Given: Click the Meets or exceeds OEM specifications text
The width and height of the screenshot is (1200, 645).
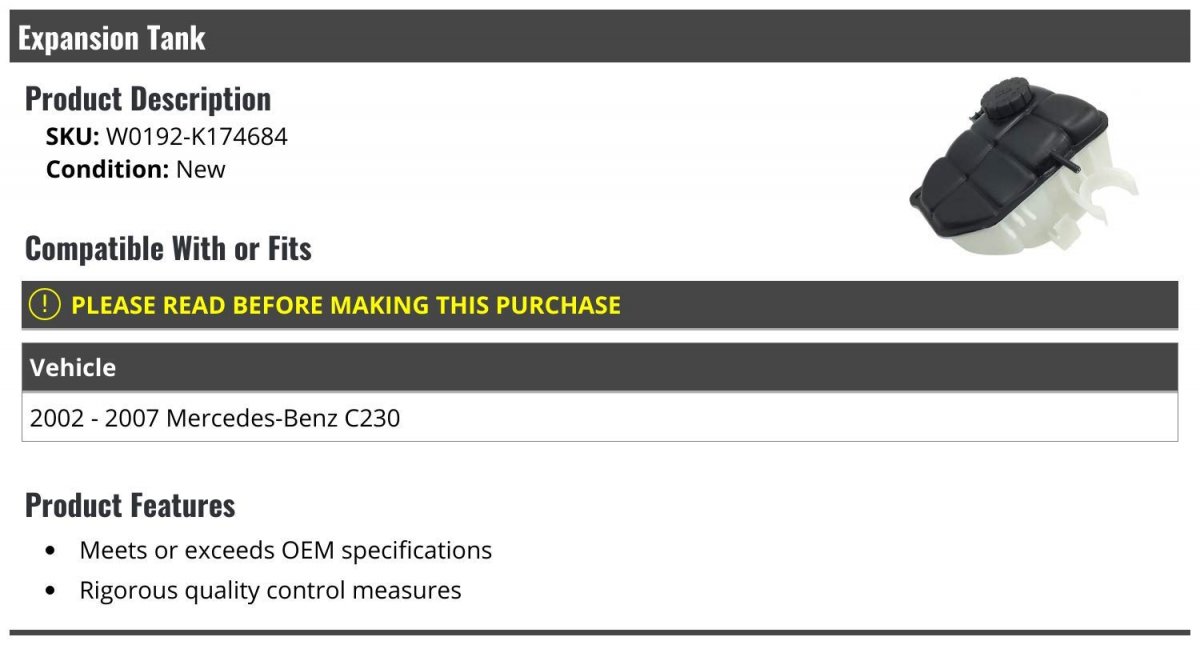Looking at the screenshot, I should pyautogui.click(x=286, y=550).
